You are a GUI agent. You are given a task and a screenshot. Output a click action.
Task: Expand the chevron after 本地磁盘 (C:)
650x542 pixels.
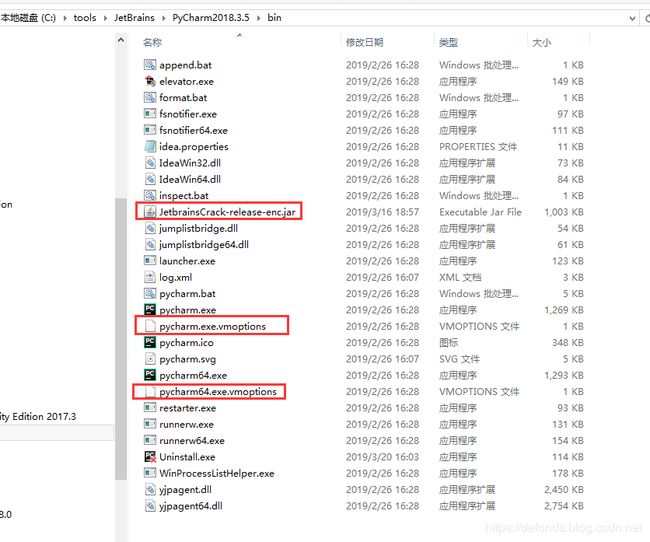click(x=65, y=18)
